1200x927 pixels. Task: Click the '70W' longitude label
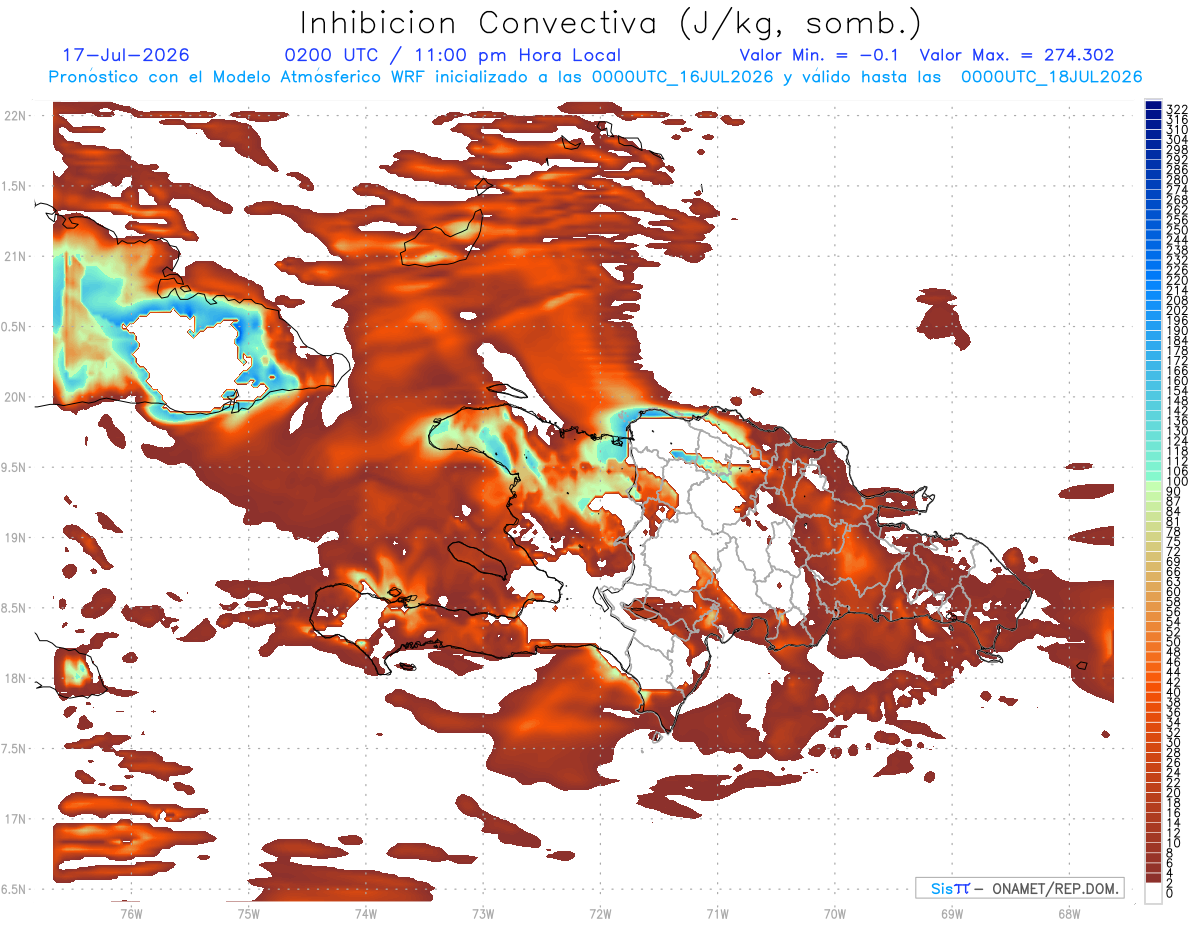835,913
